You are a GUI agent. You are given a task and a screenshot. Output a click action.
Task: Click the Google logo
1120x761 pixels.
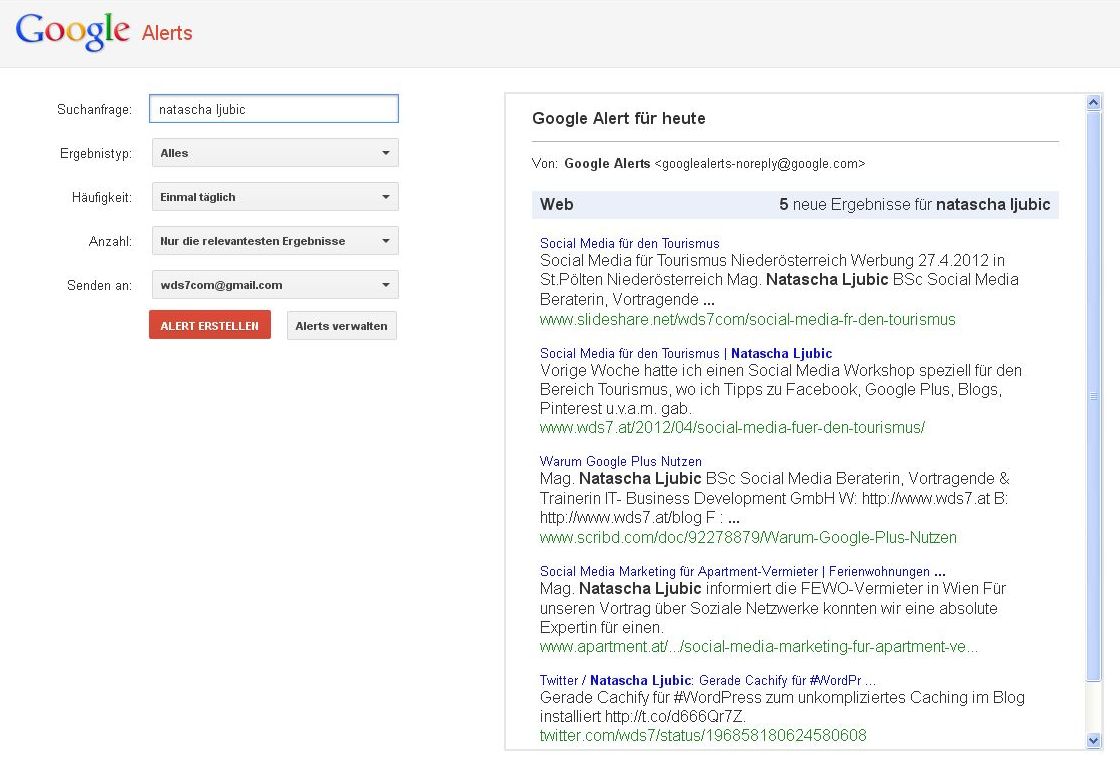pyautogui.click(x=72, y=32)
